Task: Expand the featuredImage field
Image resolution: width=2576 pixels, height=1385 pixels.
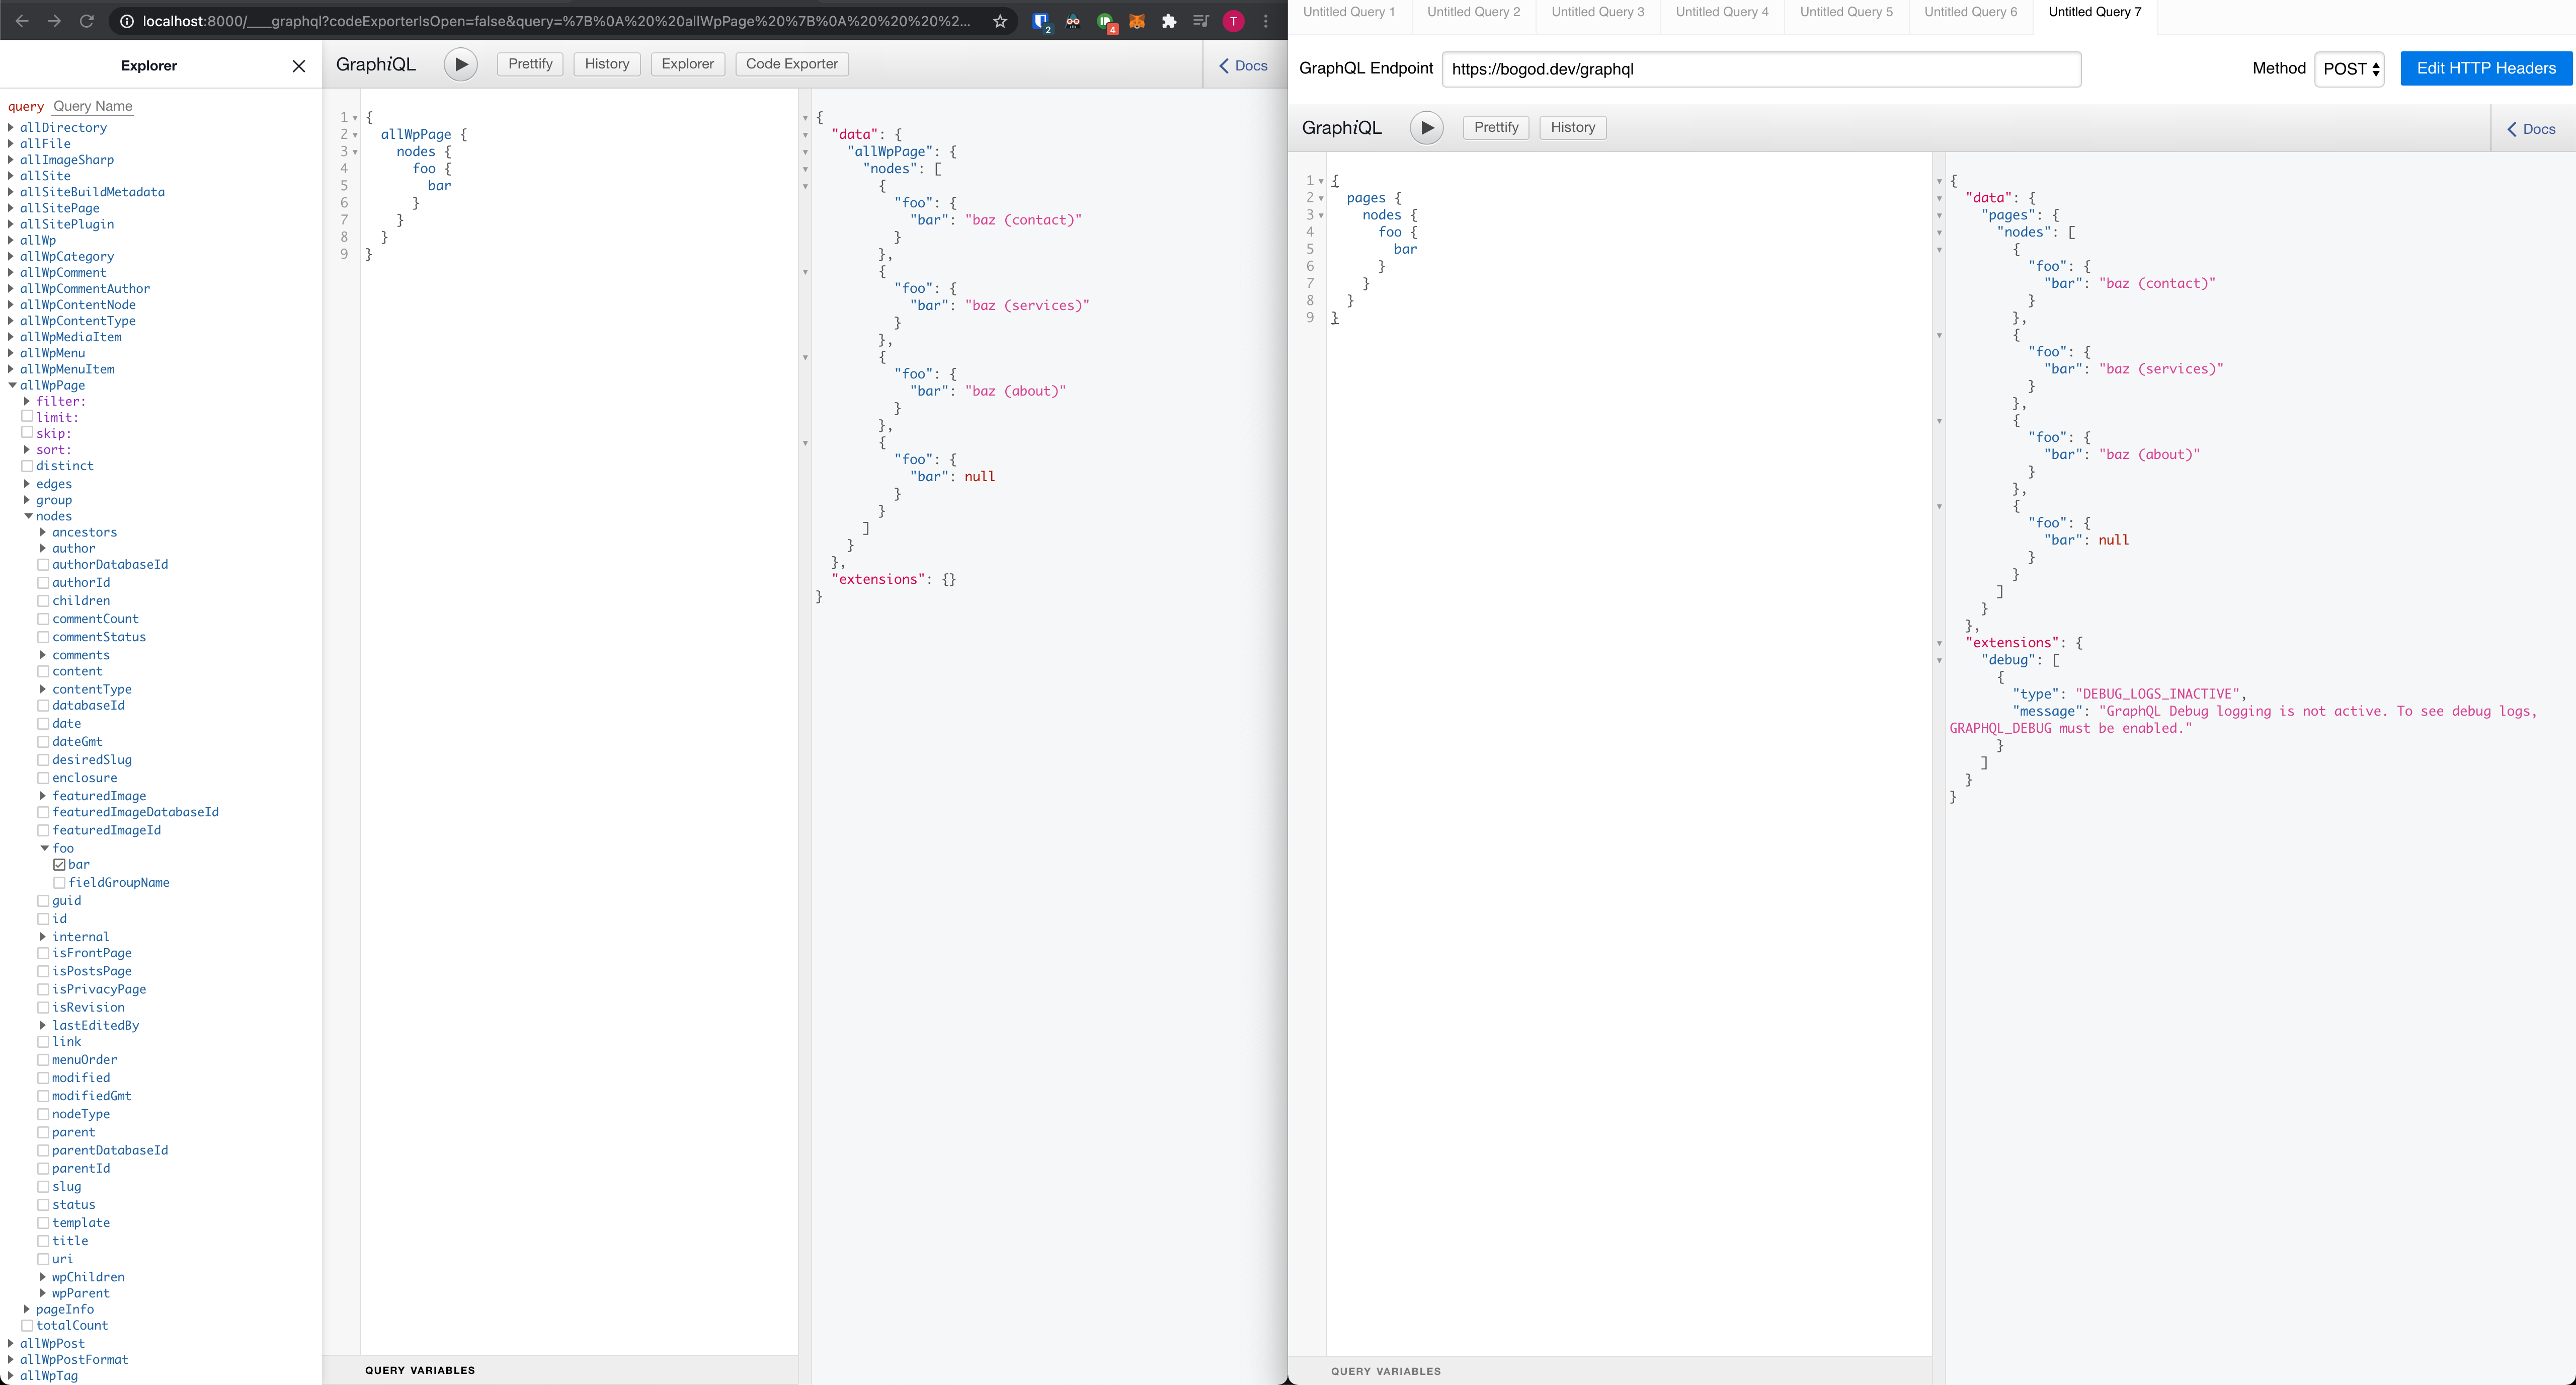Action: (43, 796)
